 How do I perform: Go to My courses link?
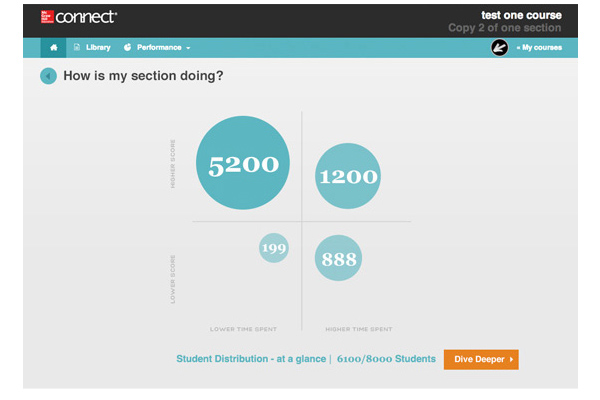pyautogui.click(x=539, y=47)
